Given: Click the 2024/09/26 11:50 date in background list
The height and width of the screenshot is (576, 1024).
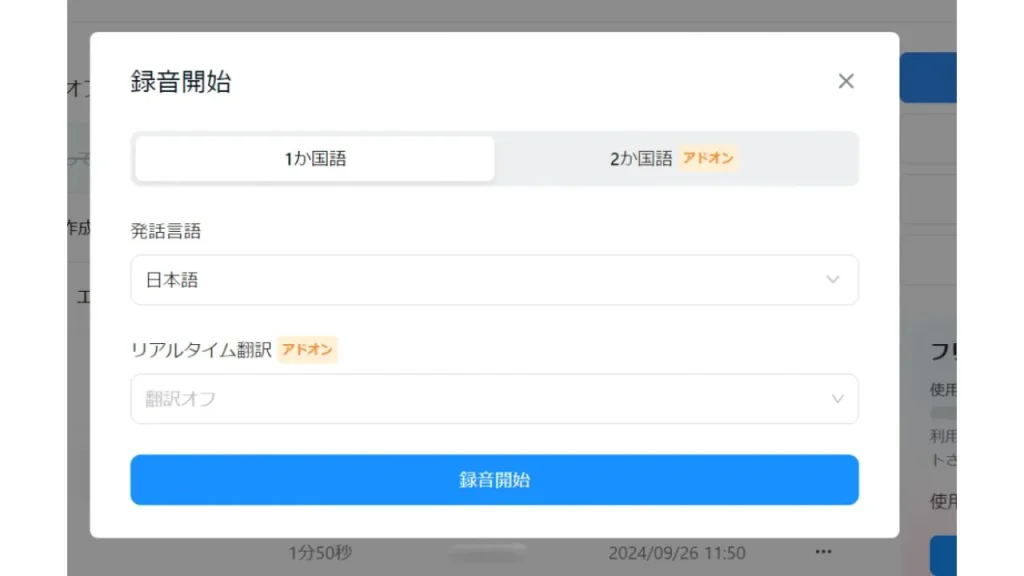Looking at the screenshot, I should pyautogui.click(x=677, y=553).
